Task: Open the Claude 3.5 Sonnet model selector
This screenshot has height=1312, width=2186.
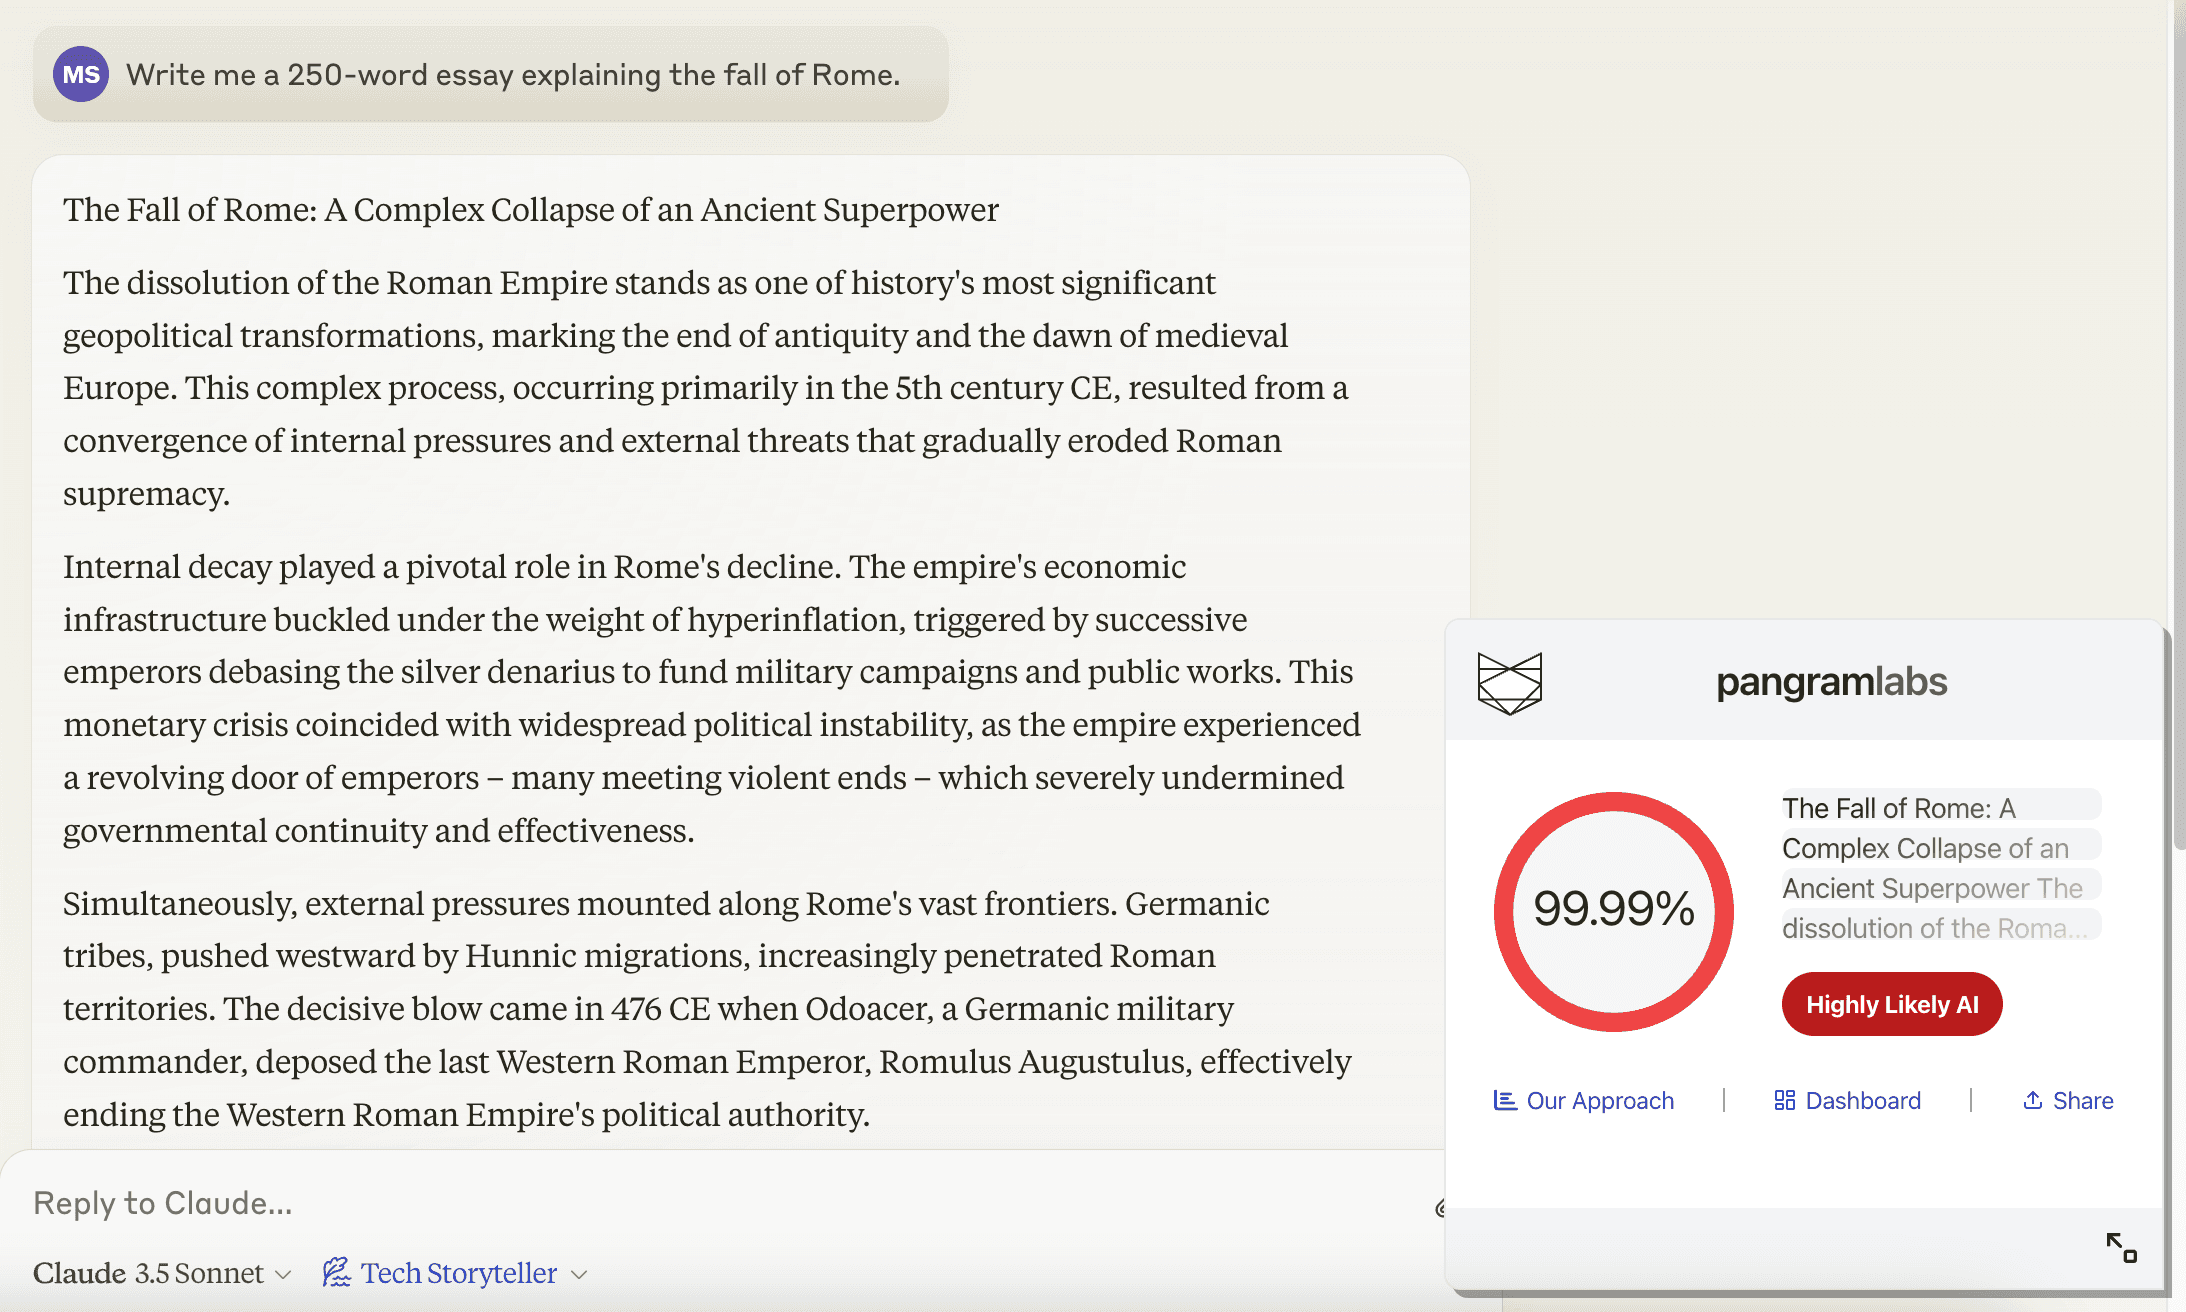Action: 162,1273
